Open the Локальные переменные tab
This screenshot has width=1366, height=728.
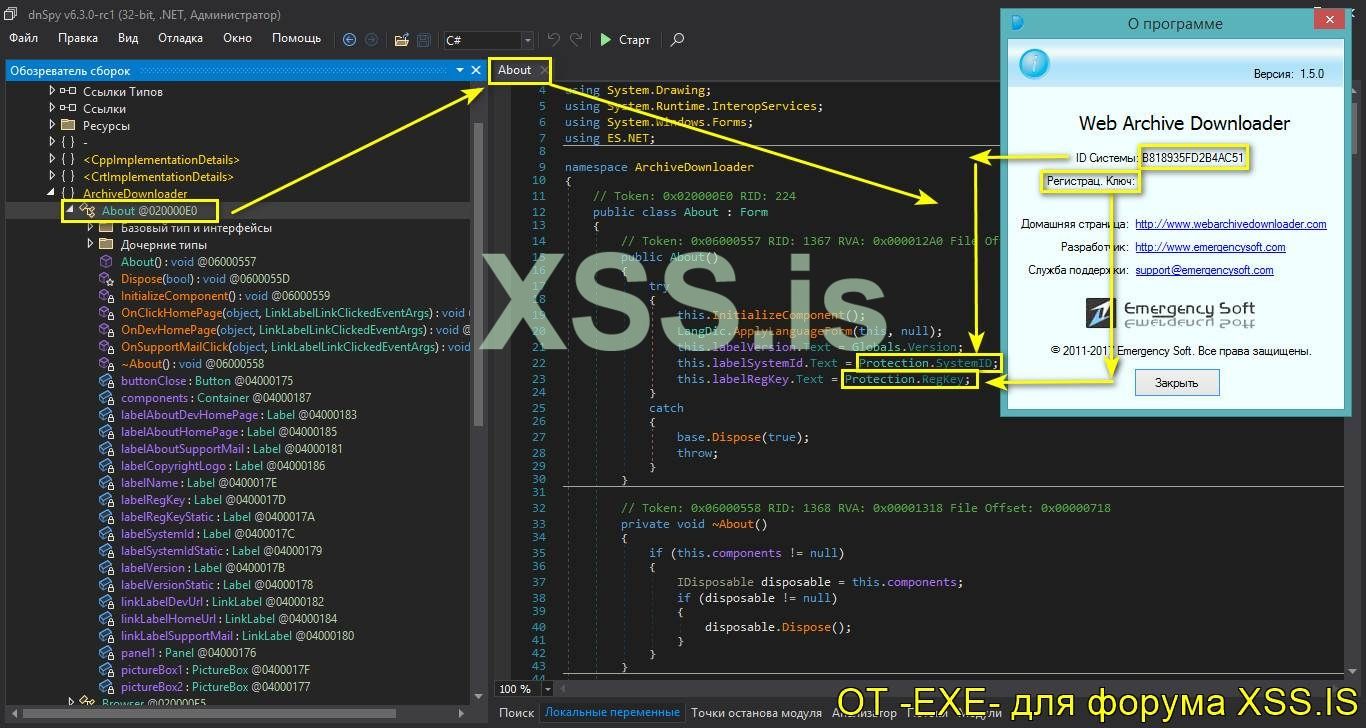pos(612,713)
